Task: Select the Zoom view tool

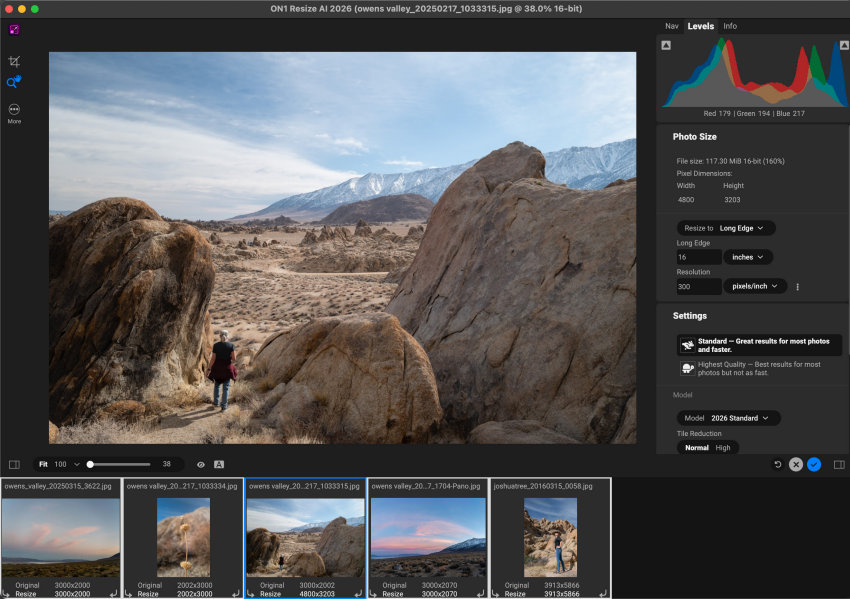Action: click(14, 82)
